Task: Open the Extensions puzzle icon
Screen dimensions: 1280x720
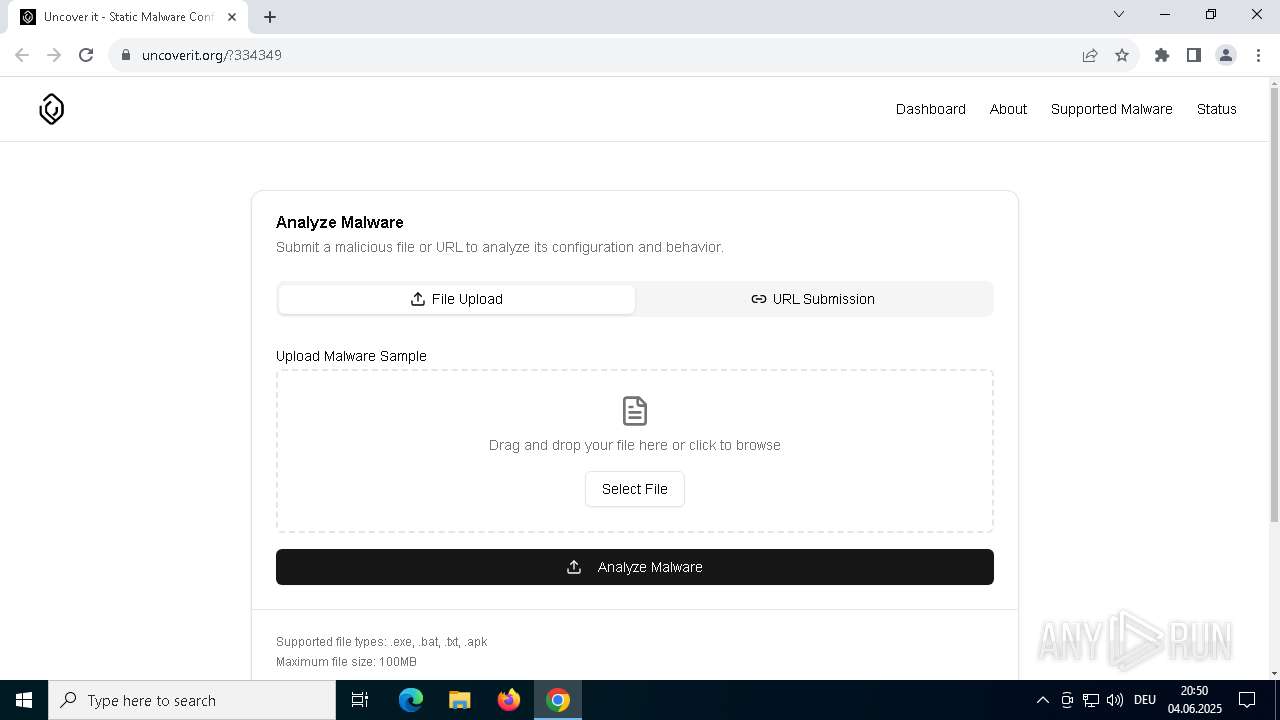Action: (x=1162, y=55)
